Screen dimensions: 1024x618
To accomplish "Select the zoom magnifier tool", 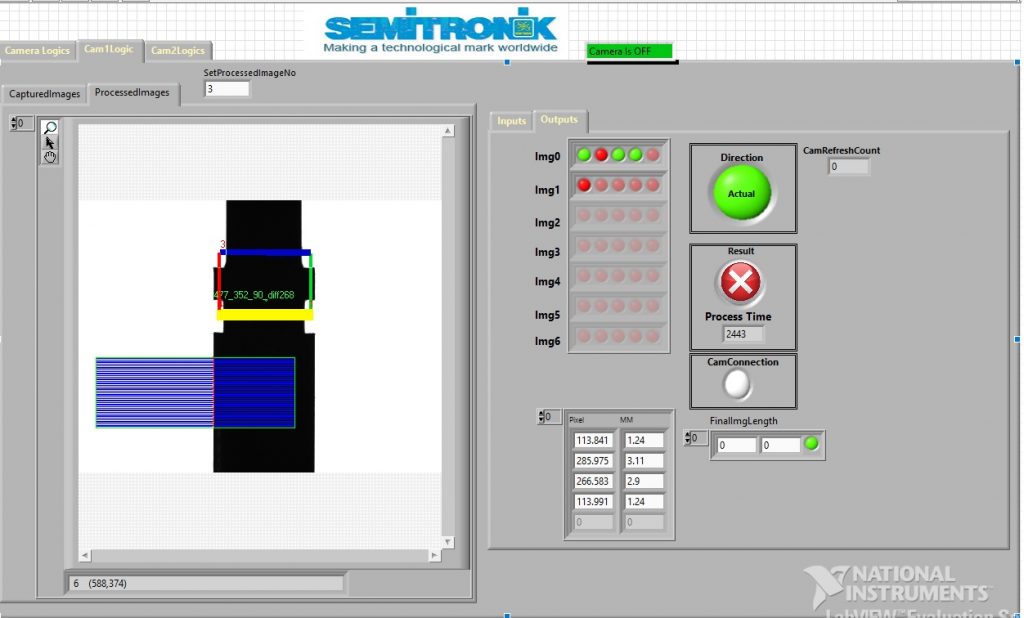I will [x=50, y=127].
